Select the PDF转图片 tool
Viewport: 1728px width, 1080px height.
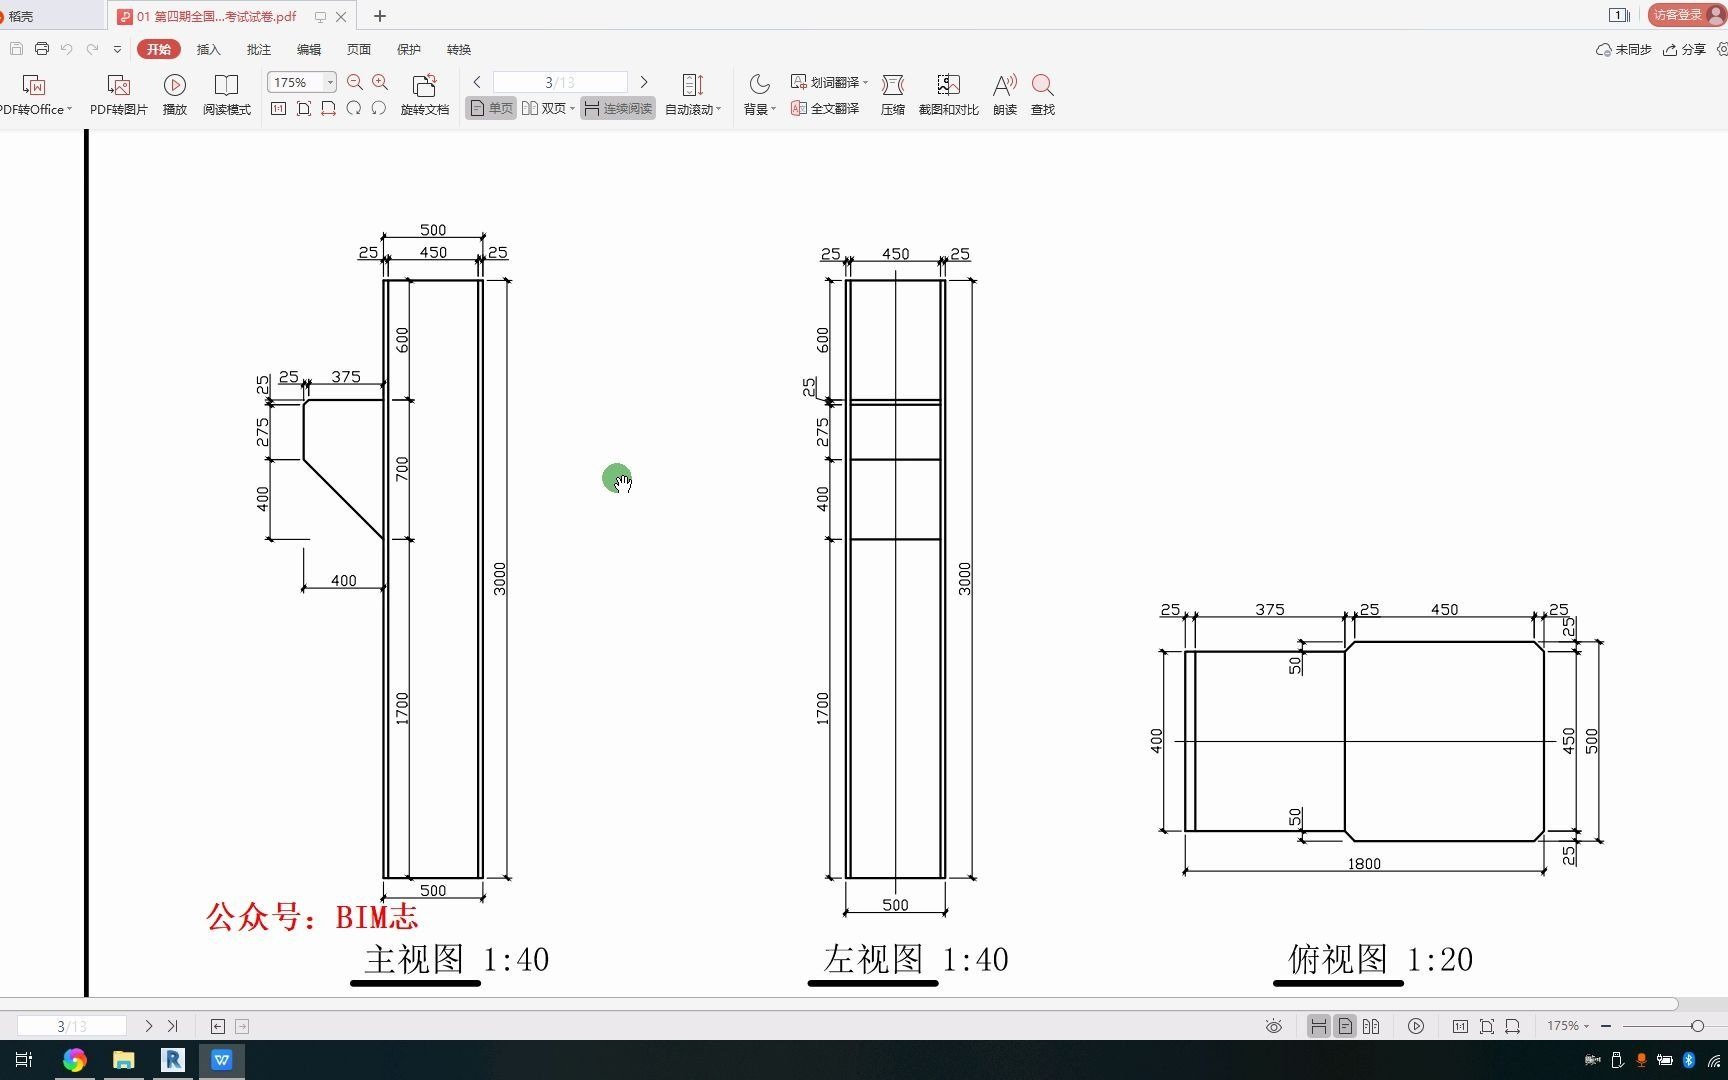click(118, 93)
